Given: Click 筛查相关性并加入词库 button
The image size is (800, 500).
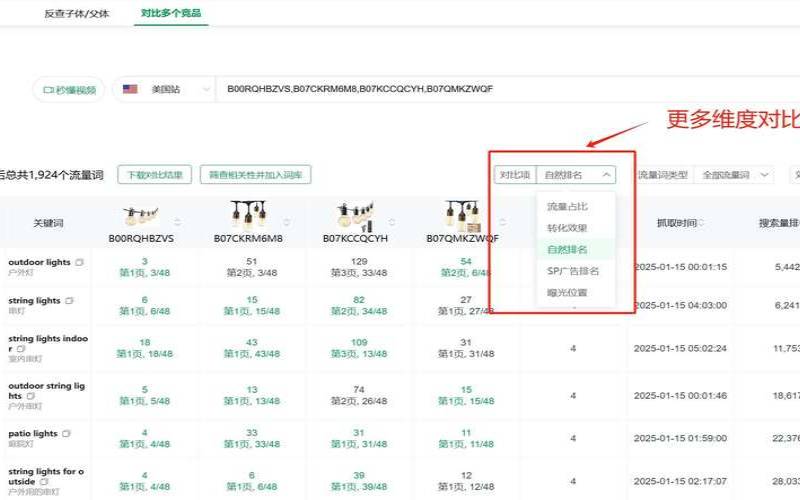Looking at the screenshot, I should click(256, 174).
